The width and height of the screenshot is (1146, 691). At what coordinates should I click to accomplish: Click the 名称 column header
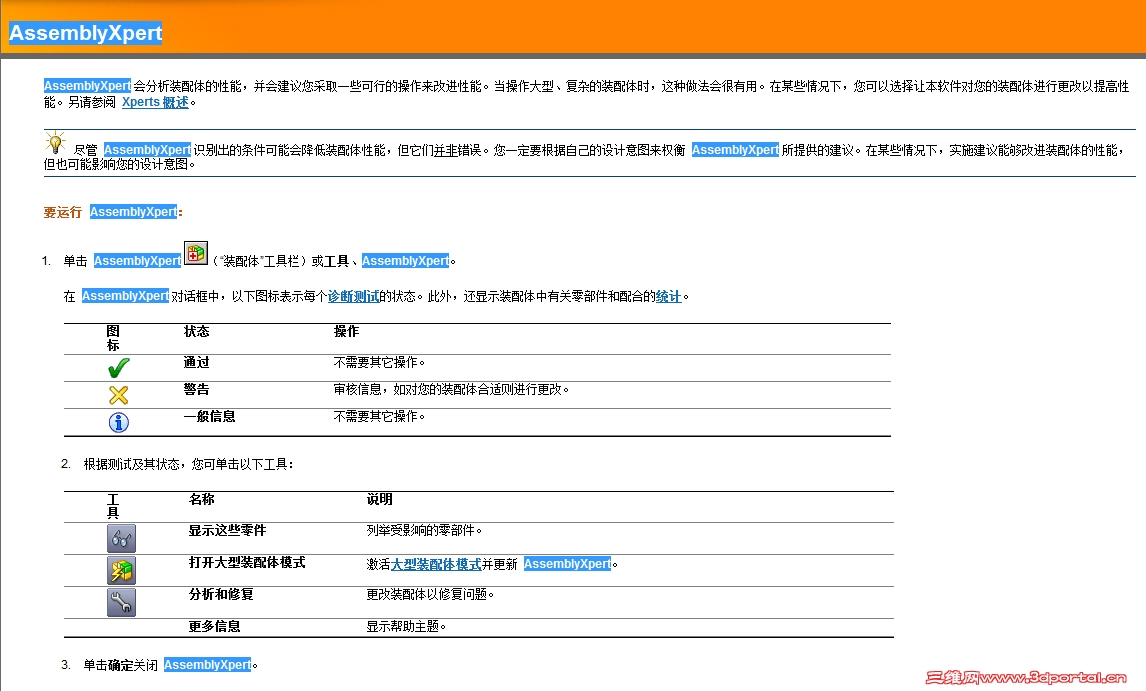click(202, 499)
